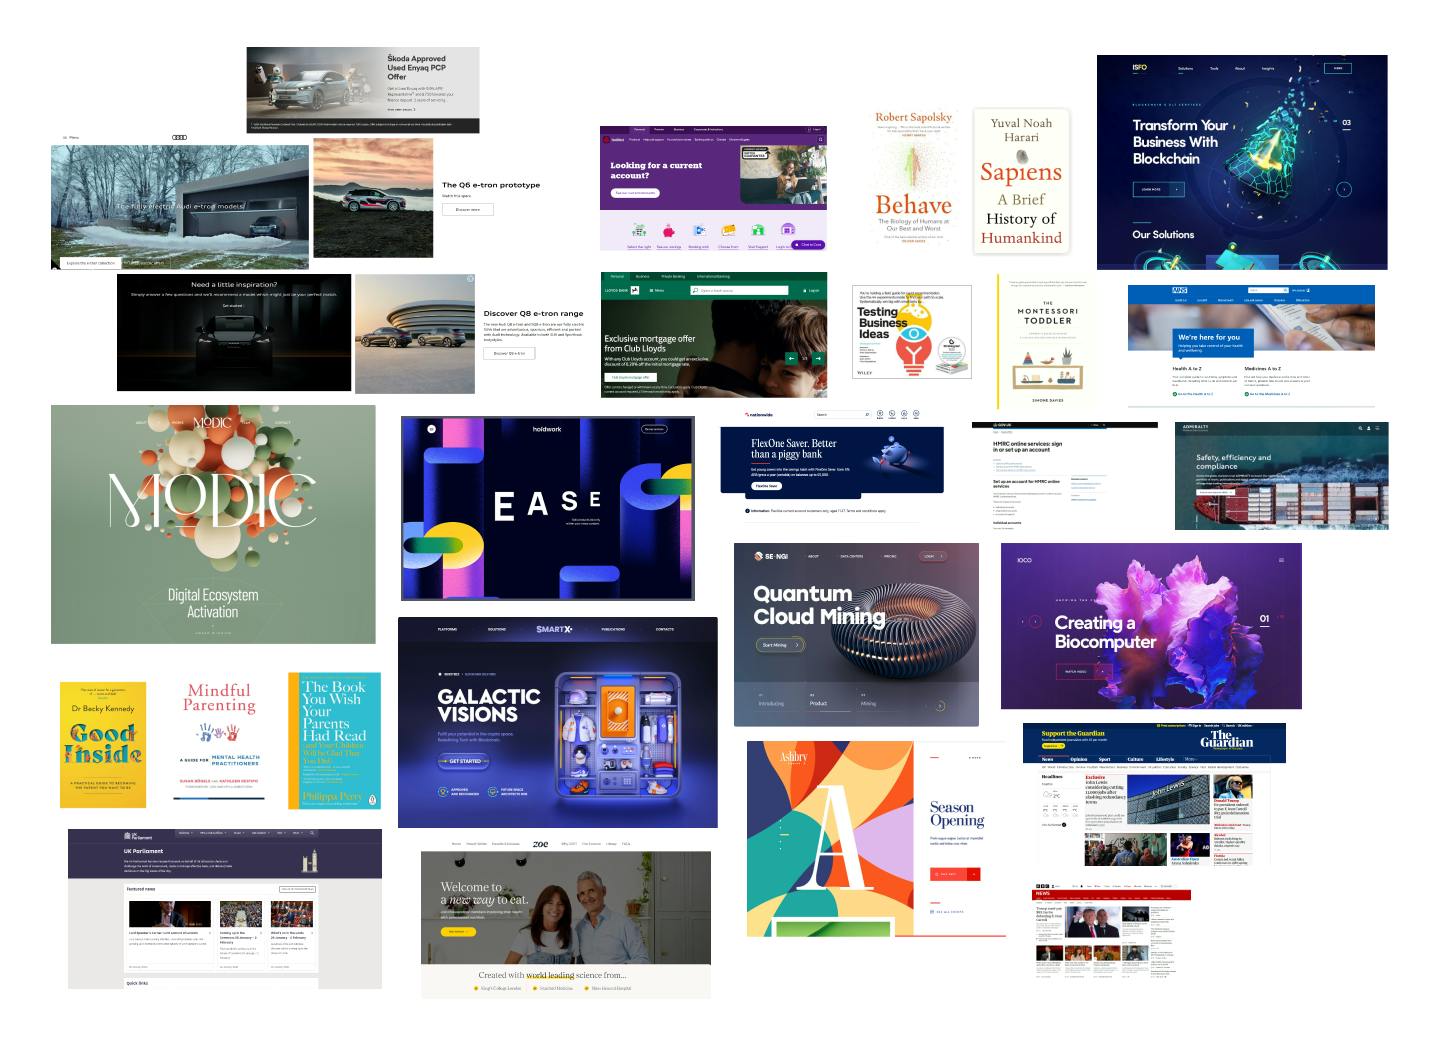Screen dimensions: 1440x1046
Task: Click the search magnifier in NatWest's purple header
Action: (820, 139)
